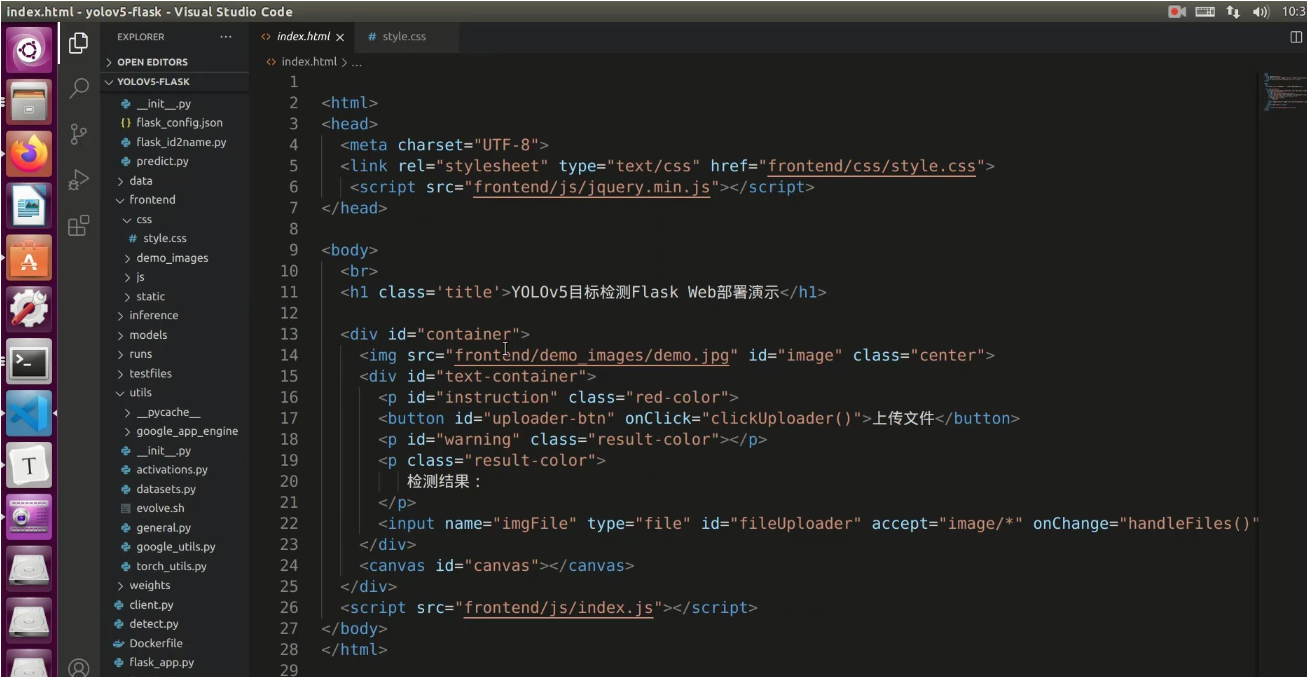Open google_utils.py in the explorer
The width and height of the screenshot is (1307, 677).
click(x=174, y=547)
